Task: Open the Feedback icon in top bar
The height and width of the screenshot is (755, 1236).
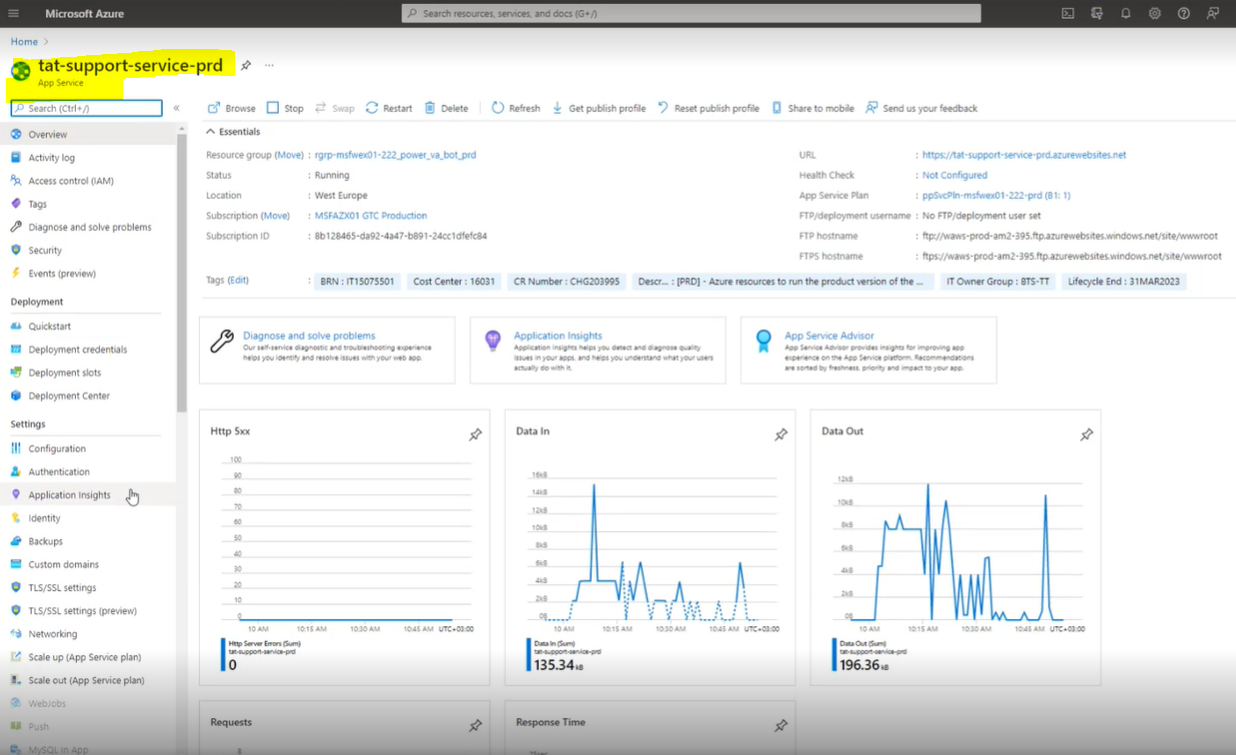Action: click(x=1213, y=13)
